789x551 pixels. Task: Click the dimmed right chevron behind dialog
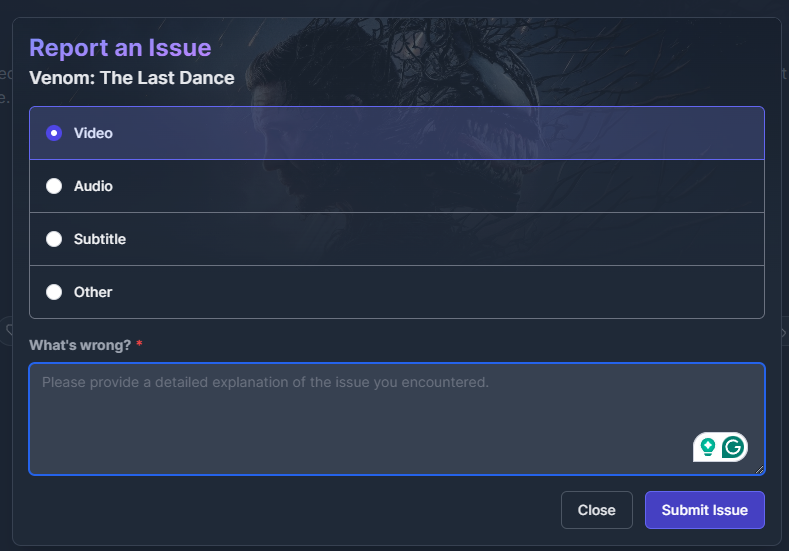coord(783,332)
